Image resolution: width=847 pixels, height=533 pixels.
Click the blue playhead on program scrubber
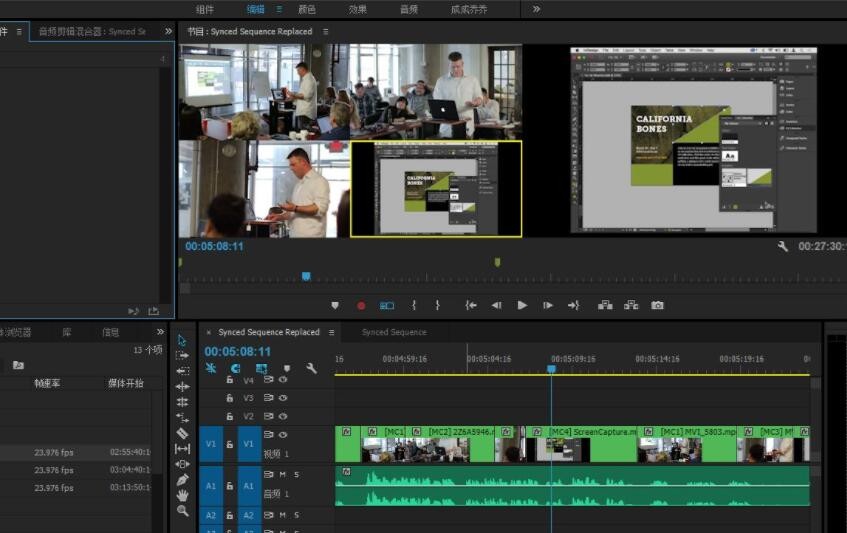coord(306,276)
